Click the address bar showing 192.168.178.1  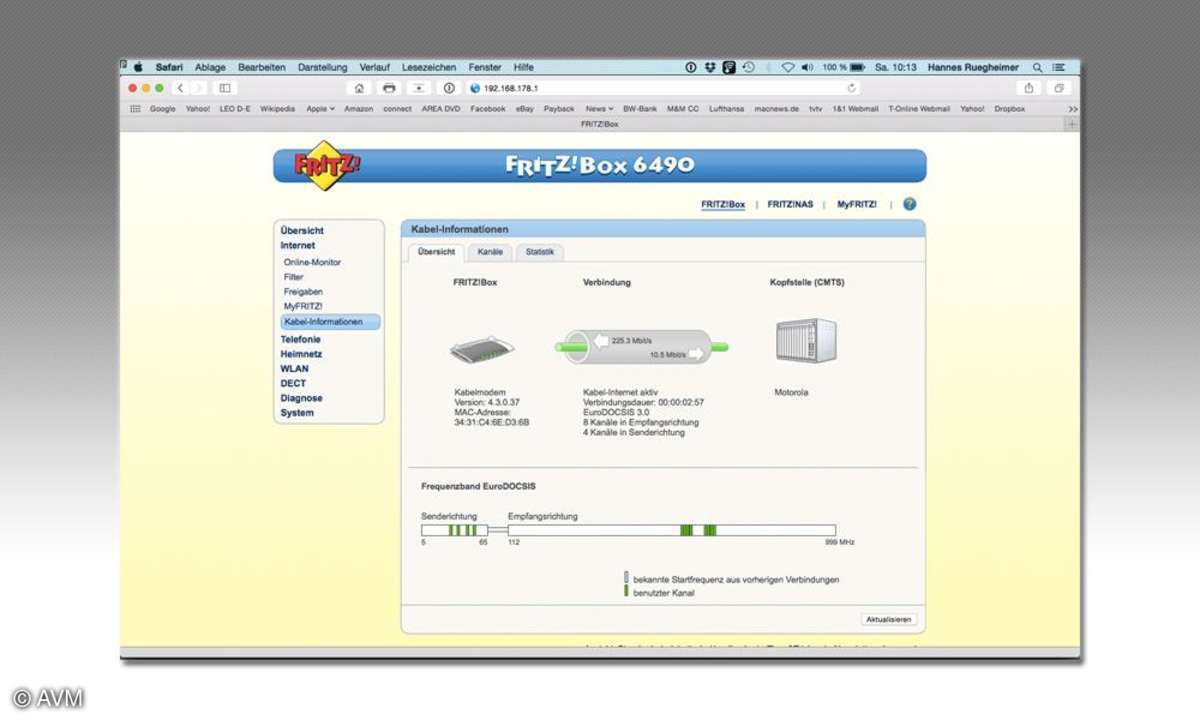coord(664,88)
